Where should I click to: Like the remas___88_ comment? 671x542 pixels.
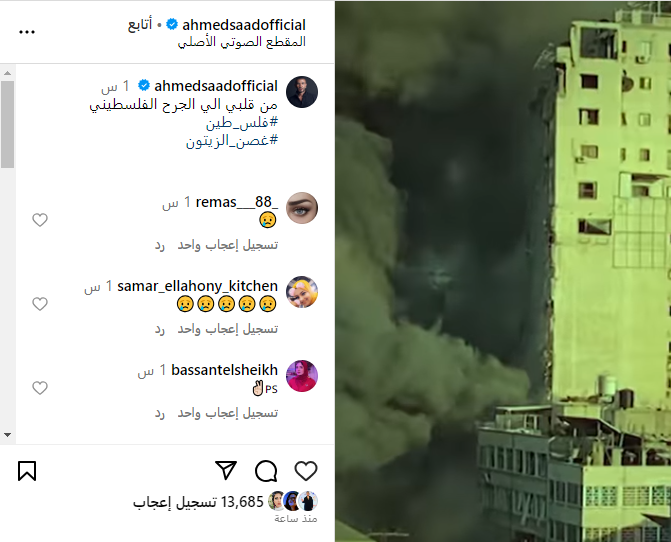click(40, 220)
